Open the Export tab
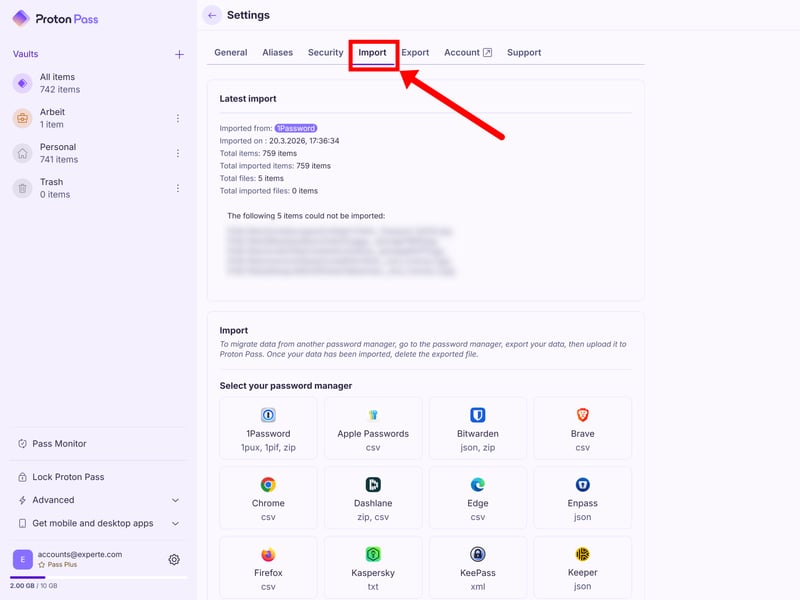 tap(415, 52)
